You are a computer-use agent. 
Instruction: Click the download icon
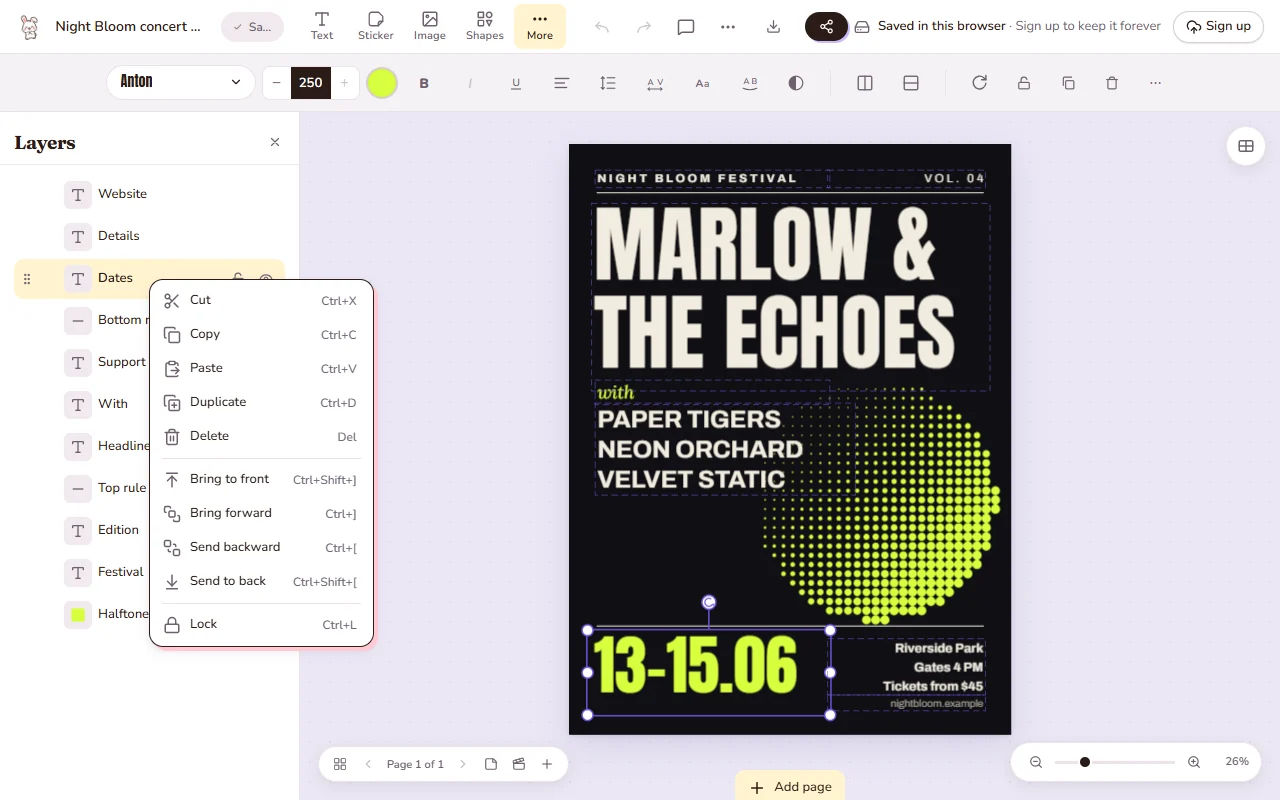[x=773, y=27]
